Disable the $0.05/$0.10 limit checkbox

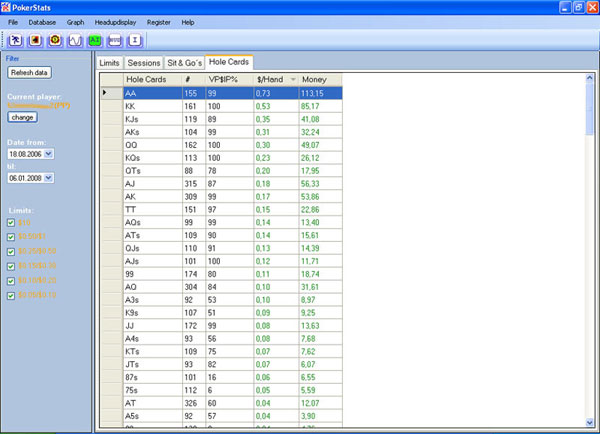point(11,295)
